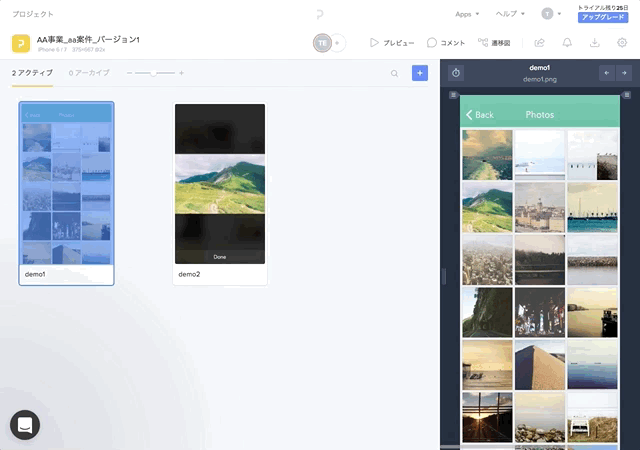Screen dimensions: 640x450
Task: Click the demo1 screen name label
Action: (x=35, y=274)
